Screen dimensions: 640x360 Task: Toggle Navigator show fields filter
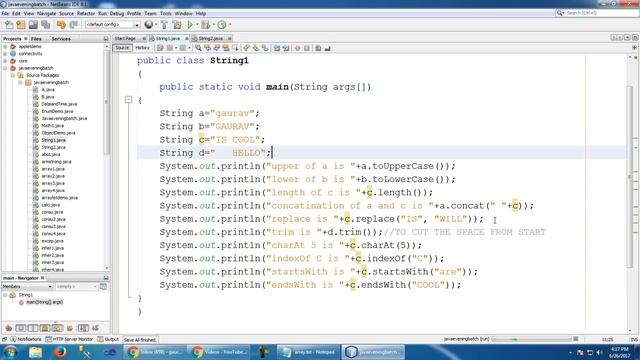21,328
